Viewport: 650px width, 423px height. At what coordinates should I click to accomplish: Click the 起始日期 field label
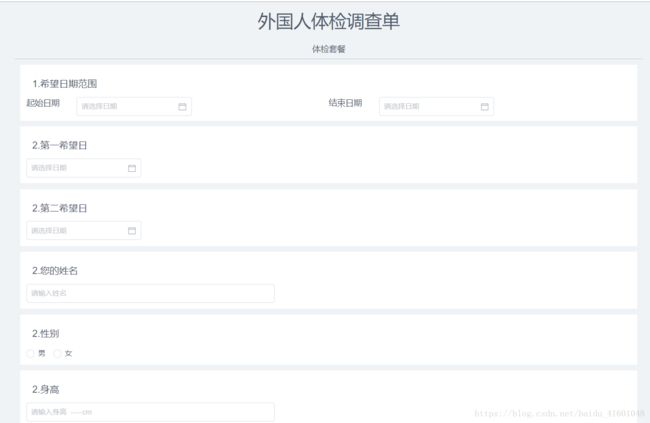click(x=43, y=103)
